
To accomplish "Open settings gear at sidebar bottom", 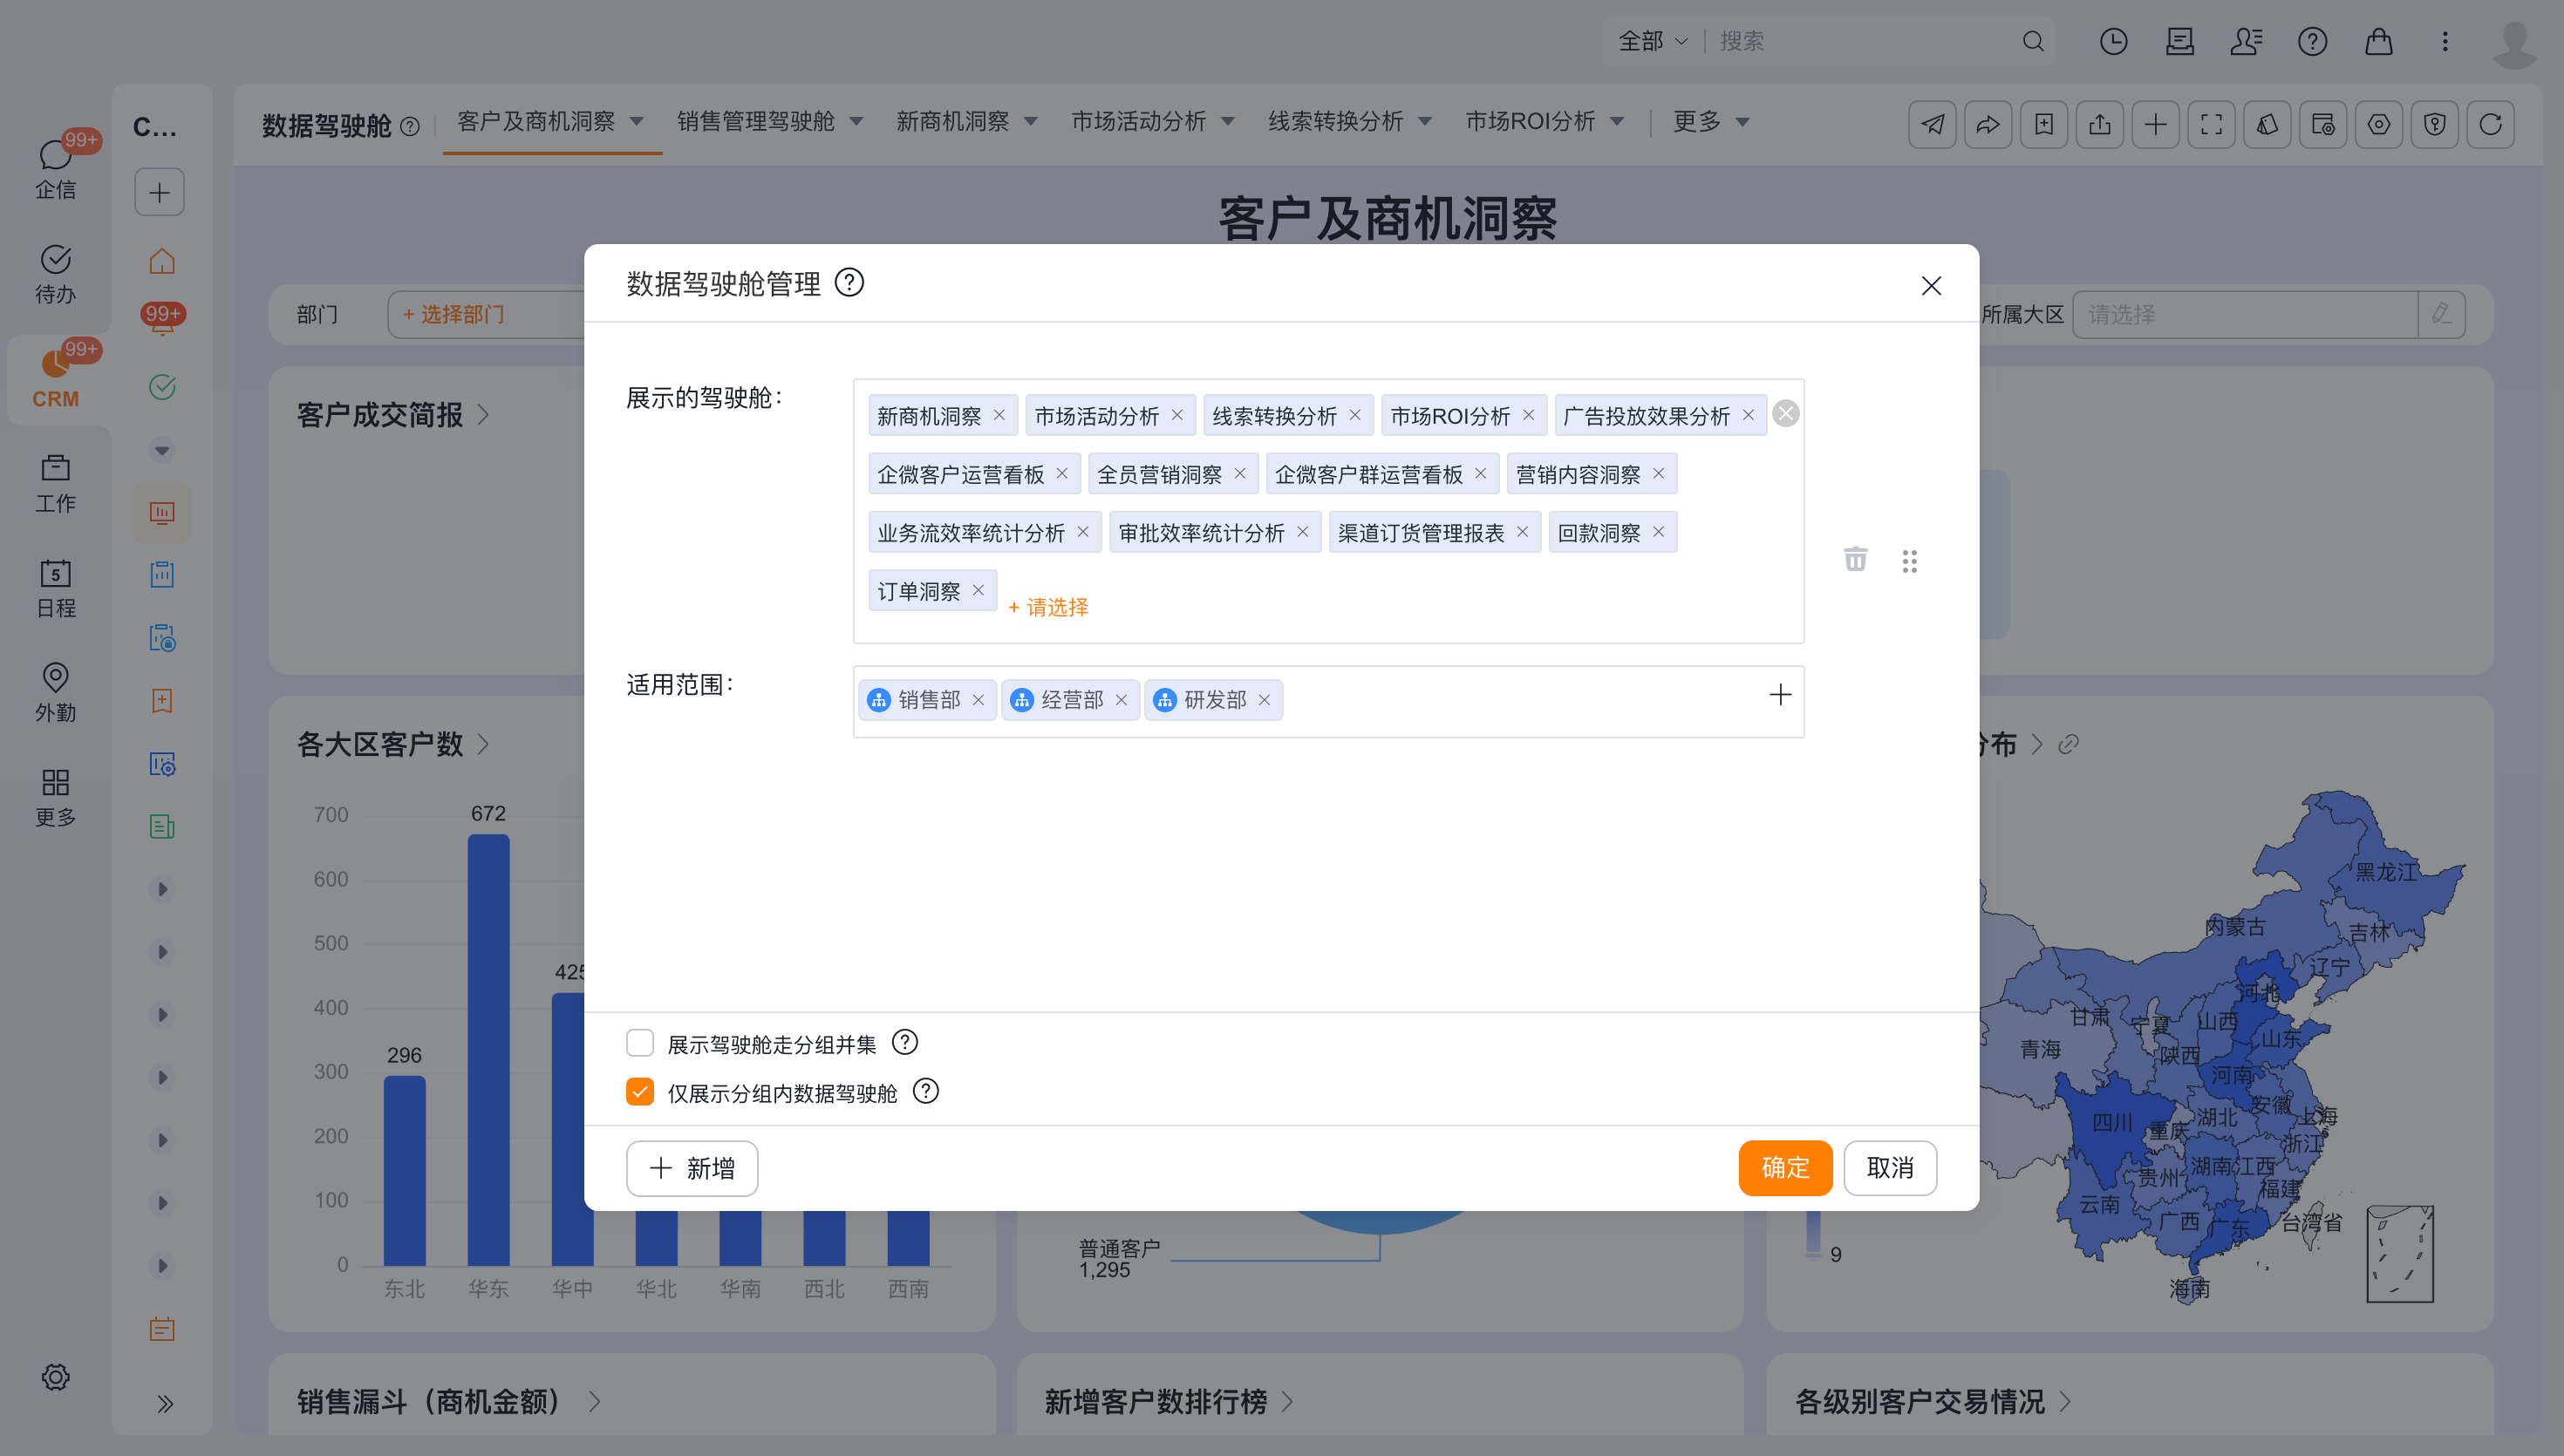I will tap(55, 1377).
